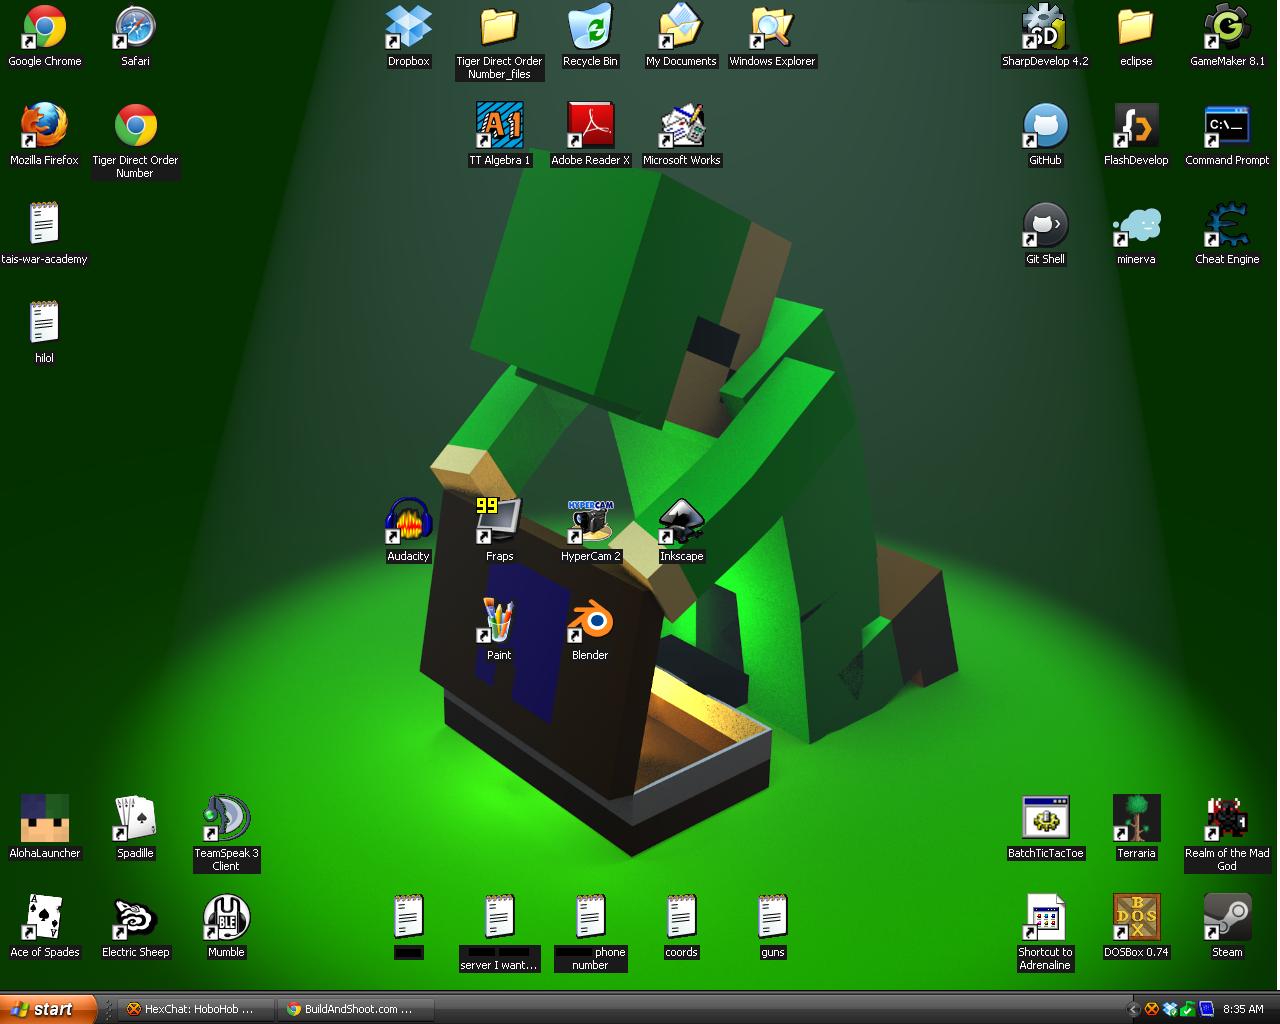This screenshot has width=1280, height=1024.
Task: Select the Dropbox desktop shortcut
Action: point(408,27)
